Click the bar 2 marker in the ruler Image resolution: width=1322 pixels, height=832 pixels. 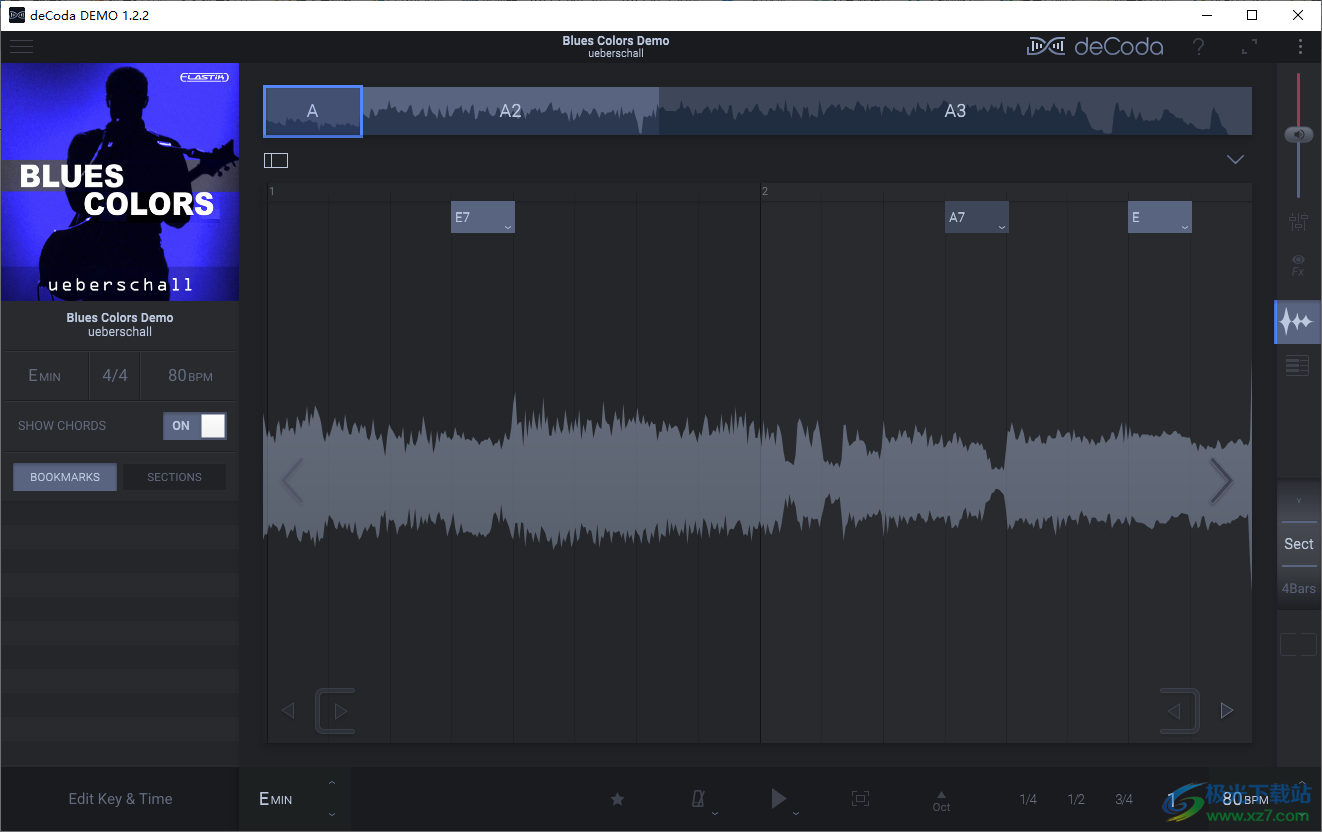(x=765, y=191)
